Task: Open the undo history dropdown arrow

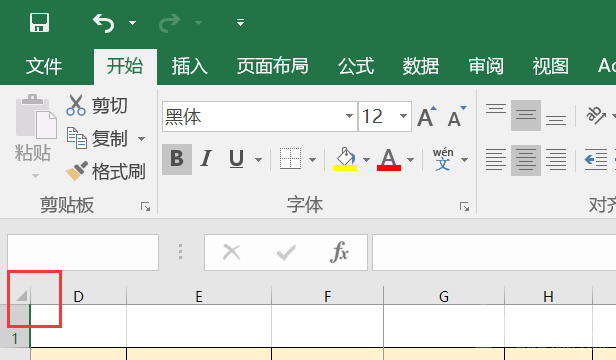Action: (132, 23)
